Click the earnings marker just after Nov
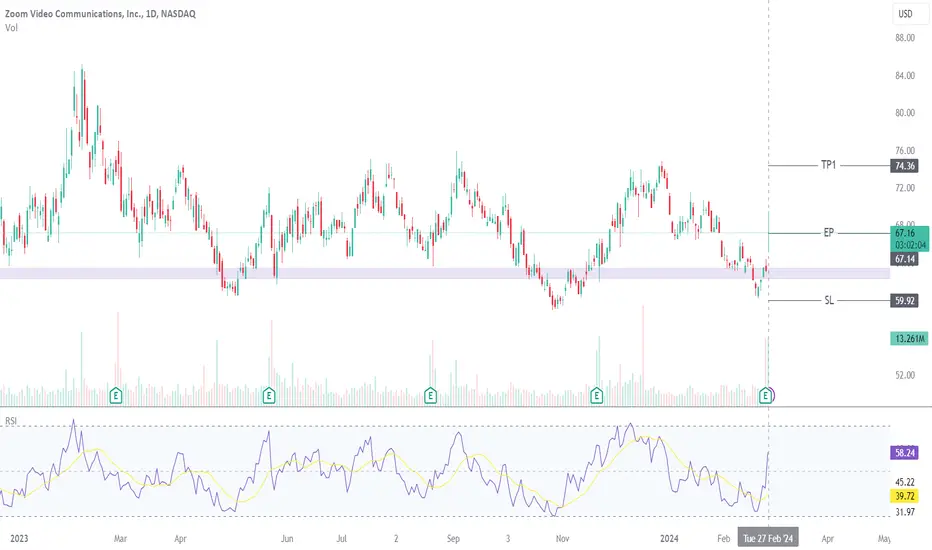Viewport: 932px width, 550px height. click(596, 394)
